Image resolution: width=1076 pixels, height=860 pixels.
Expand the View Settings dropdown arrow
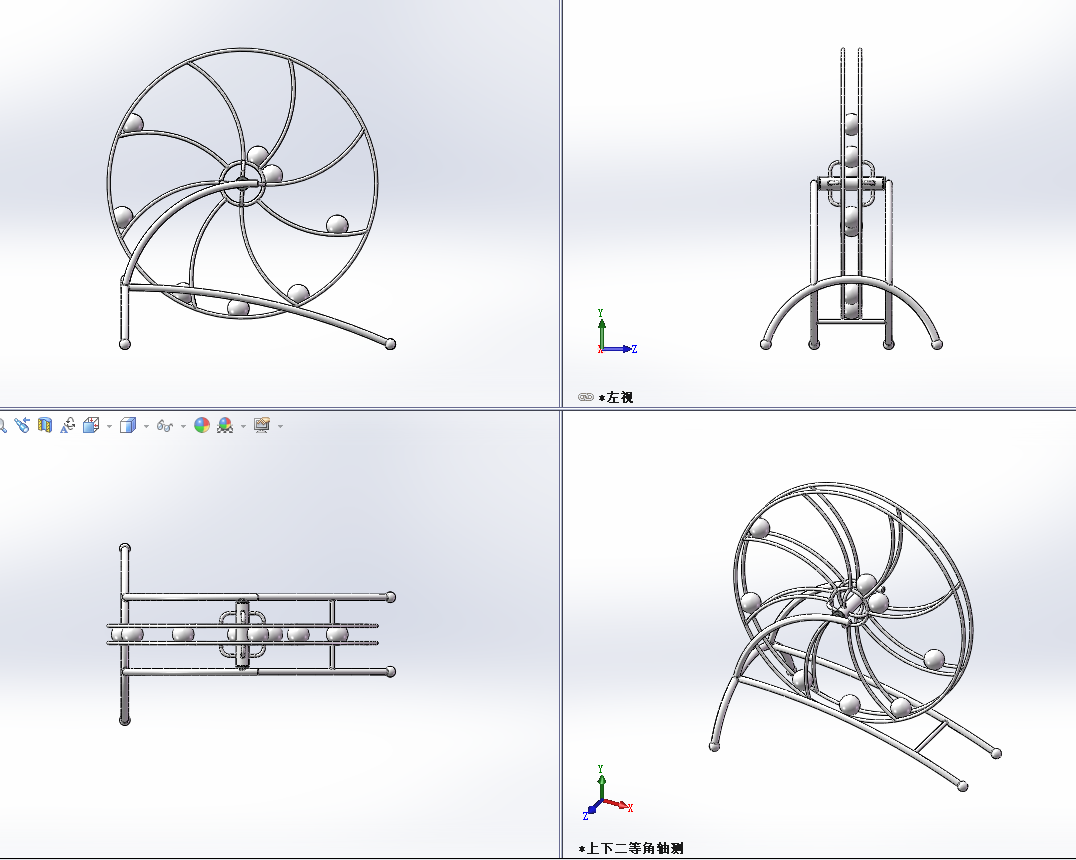click(x=281, y=426)
